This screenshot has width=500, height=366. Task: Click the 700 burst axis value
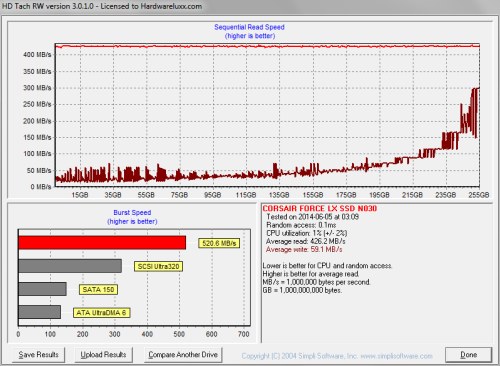[x=244, y=334]
